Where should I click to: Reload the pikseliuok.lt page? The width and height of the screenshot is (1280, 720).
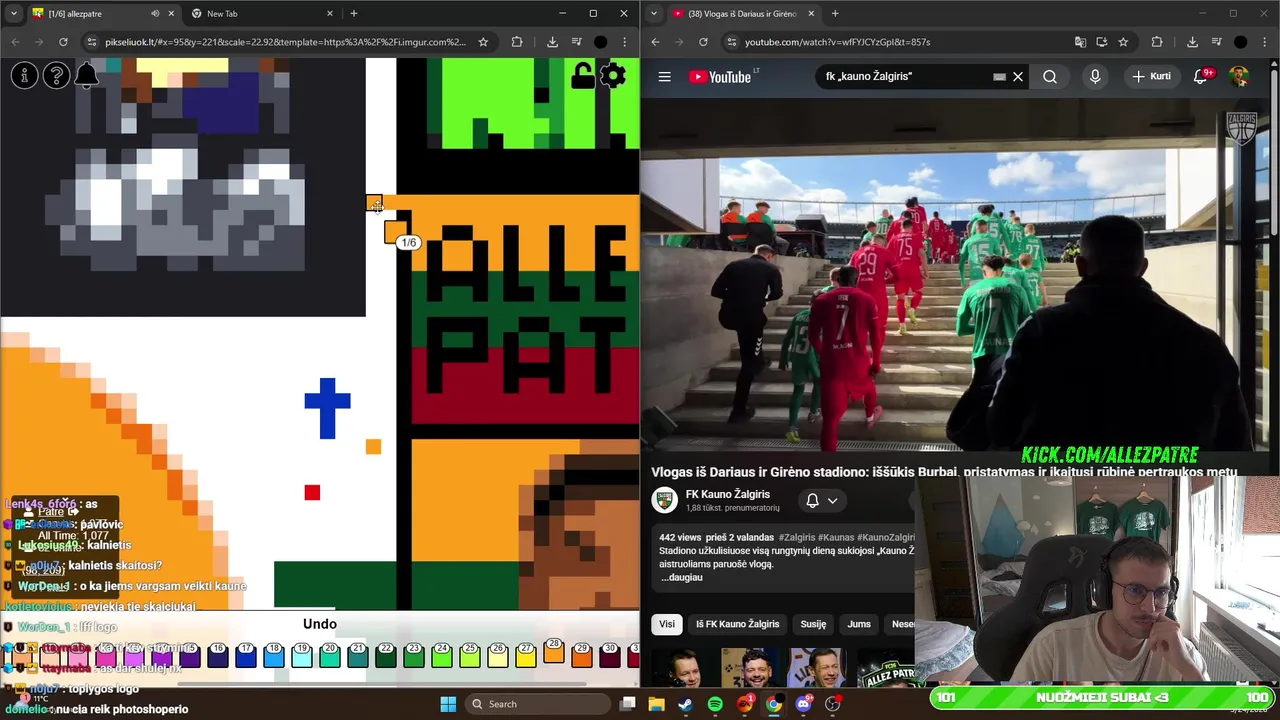click(x=63, y=42)
